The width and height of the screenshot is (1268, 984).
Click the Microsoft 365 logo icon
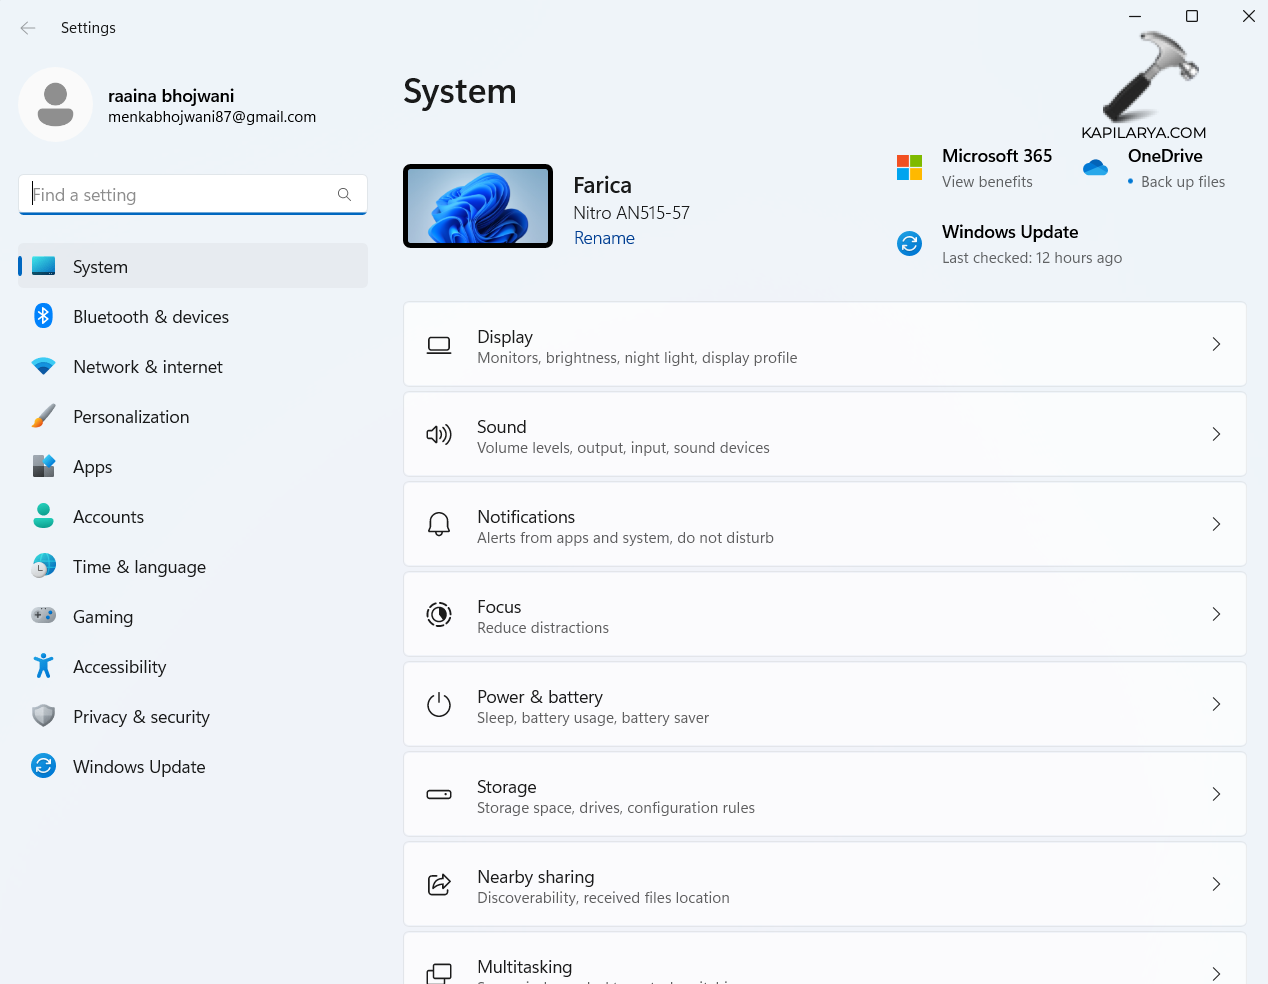pos(909,168)
